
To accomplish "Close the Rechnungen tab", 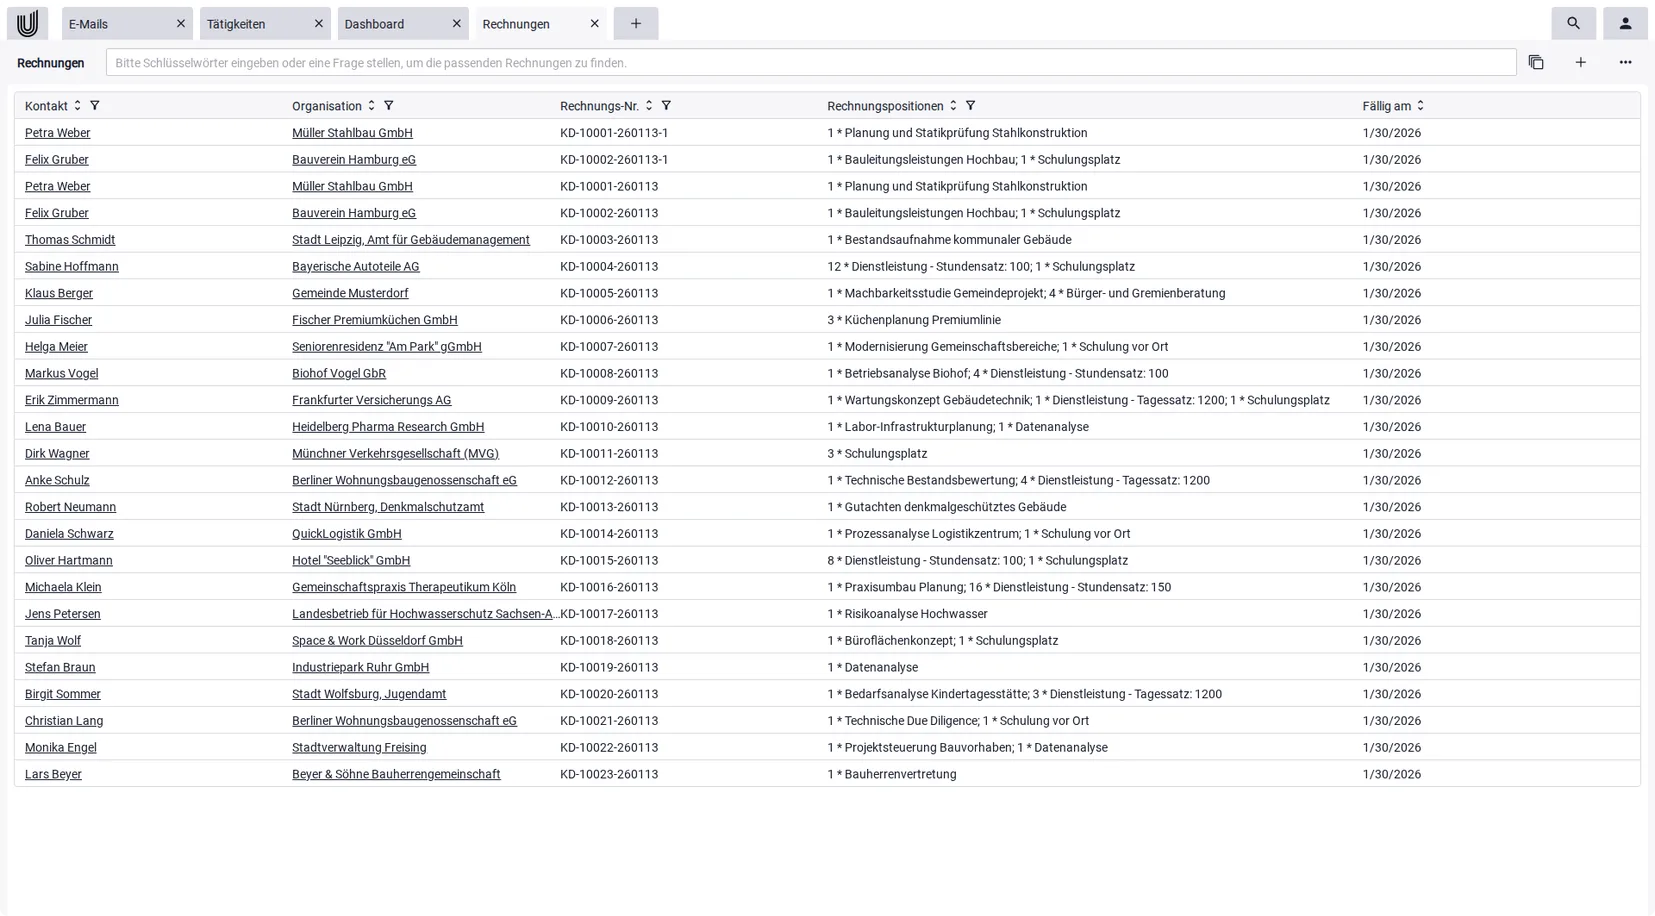I will [595, 23].
